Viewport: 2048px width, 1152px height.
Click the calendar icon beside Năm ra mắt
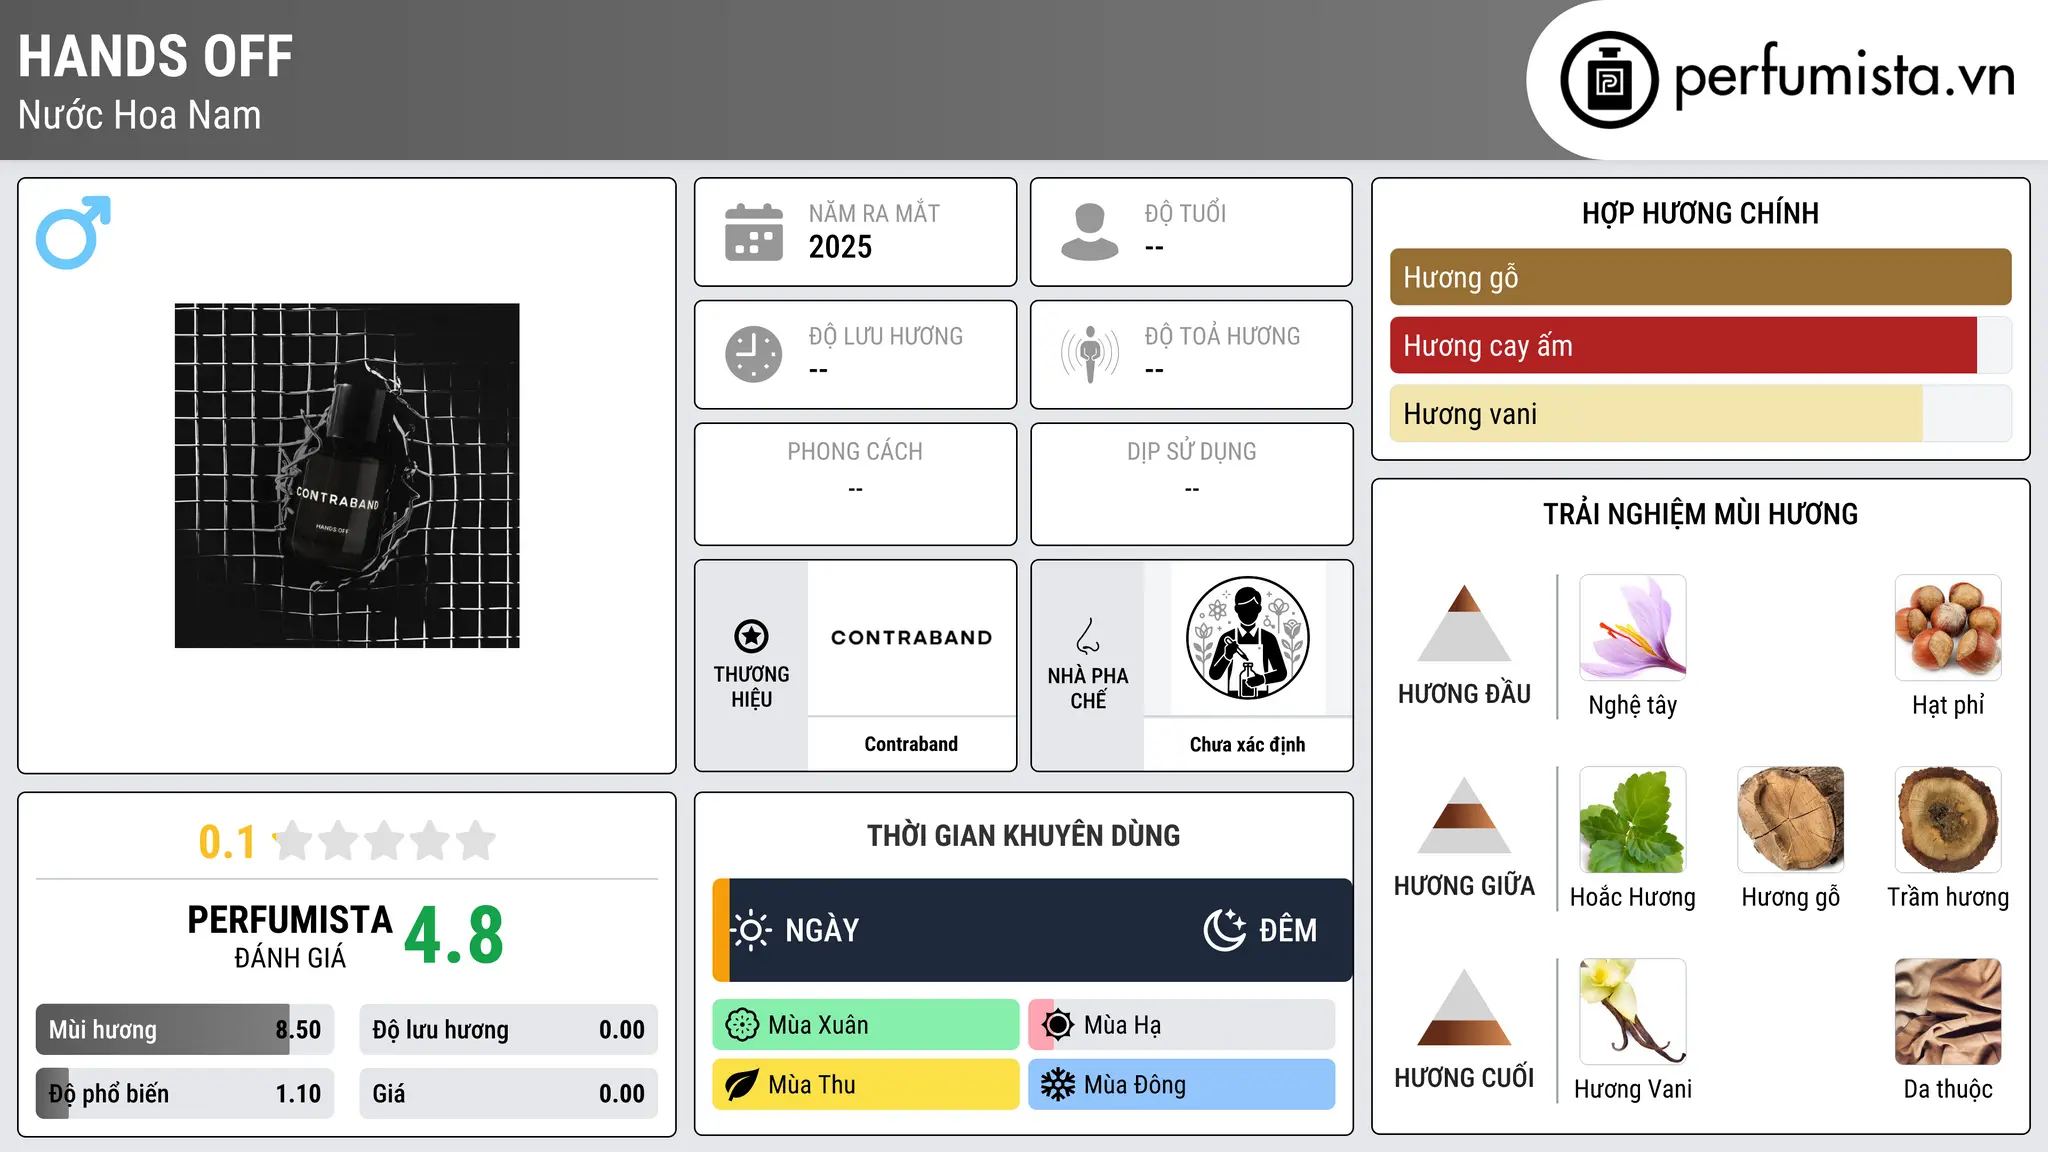pyautogui.click(x=754, y=232)
